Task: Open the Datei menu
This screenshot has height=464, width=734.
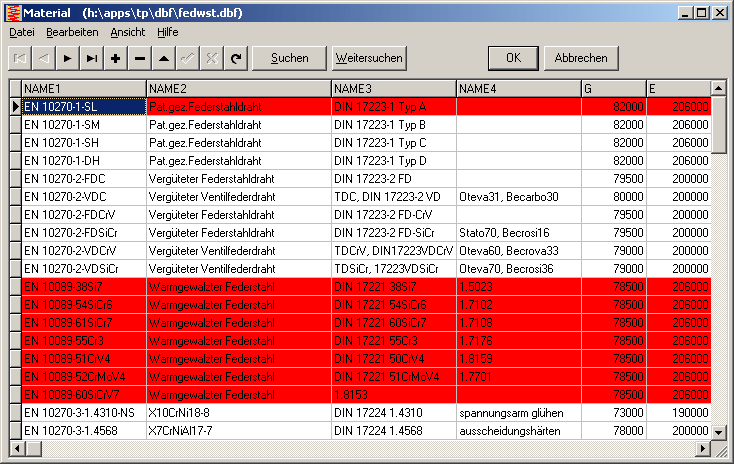Action: [22, 32]
